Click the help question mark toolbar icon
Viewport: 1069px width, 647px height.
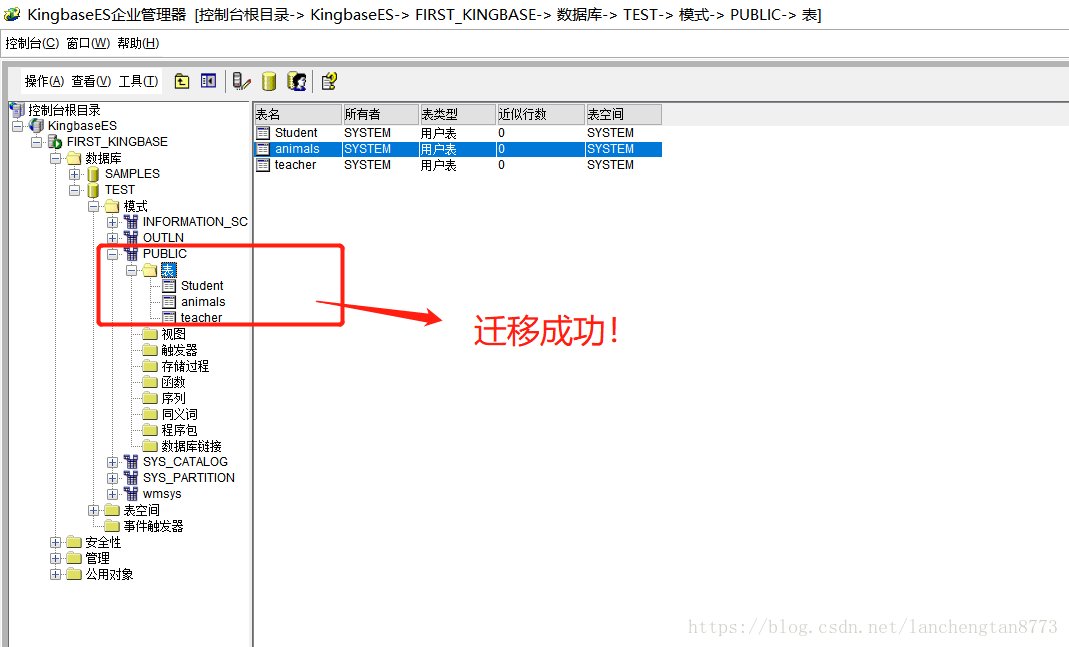329,82
